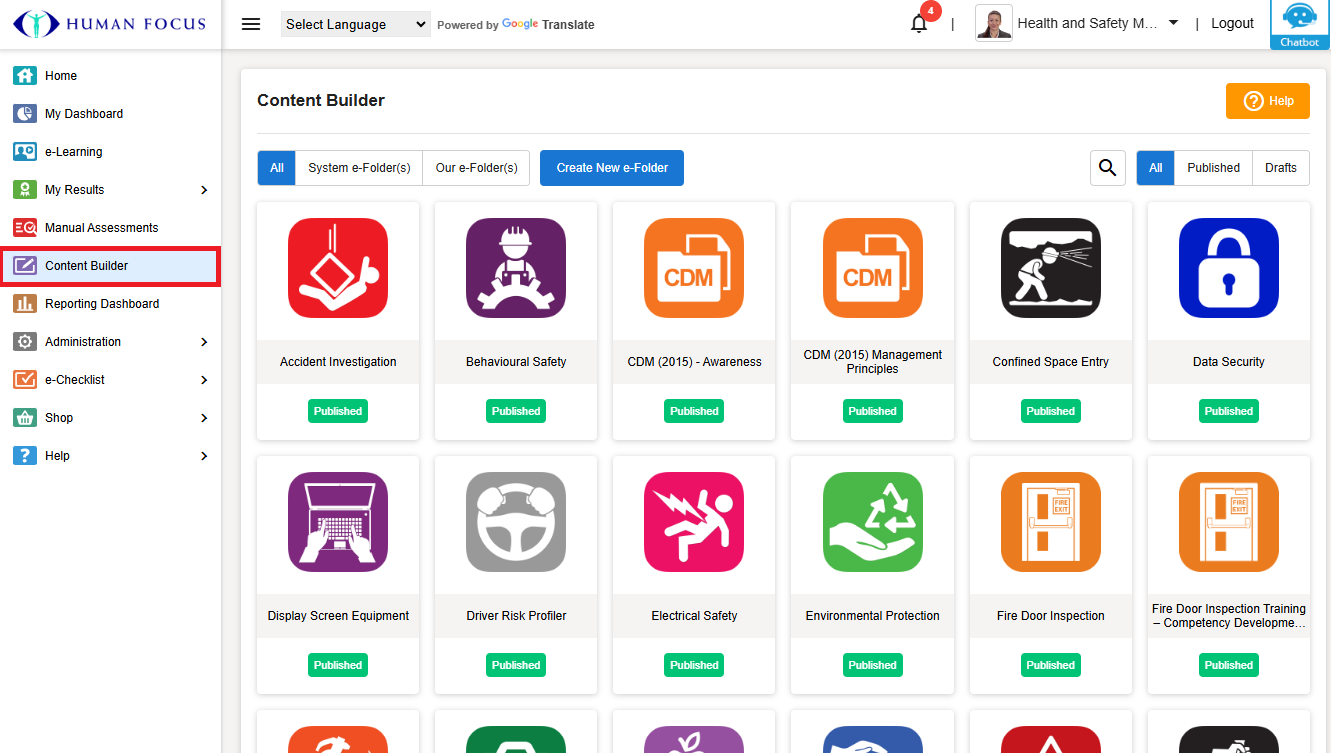The height and width of the screenshot is (753, 1331).
Task: Expand the My Results submenu
Action: coord(110,190)
